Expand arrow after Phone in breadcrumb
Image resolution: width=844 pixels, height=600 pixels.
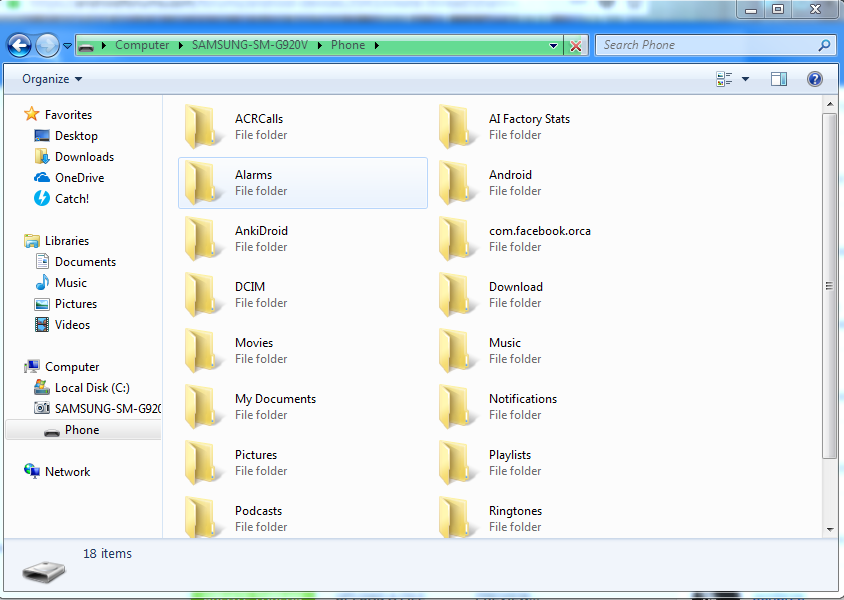(x=377, y=46)
